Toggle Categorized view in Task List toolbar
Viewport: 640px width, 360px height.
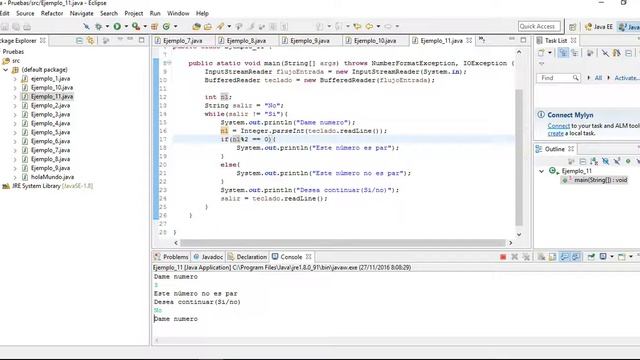click(563, 53)
